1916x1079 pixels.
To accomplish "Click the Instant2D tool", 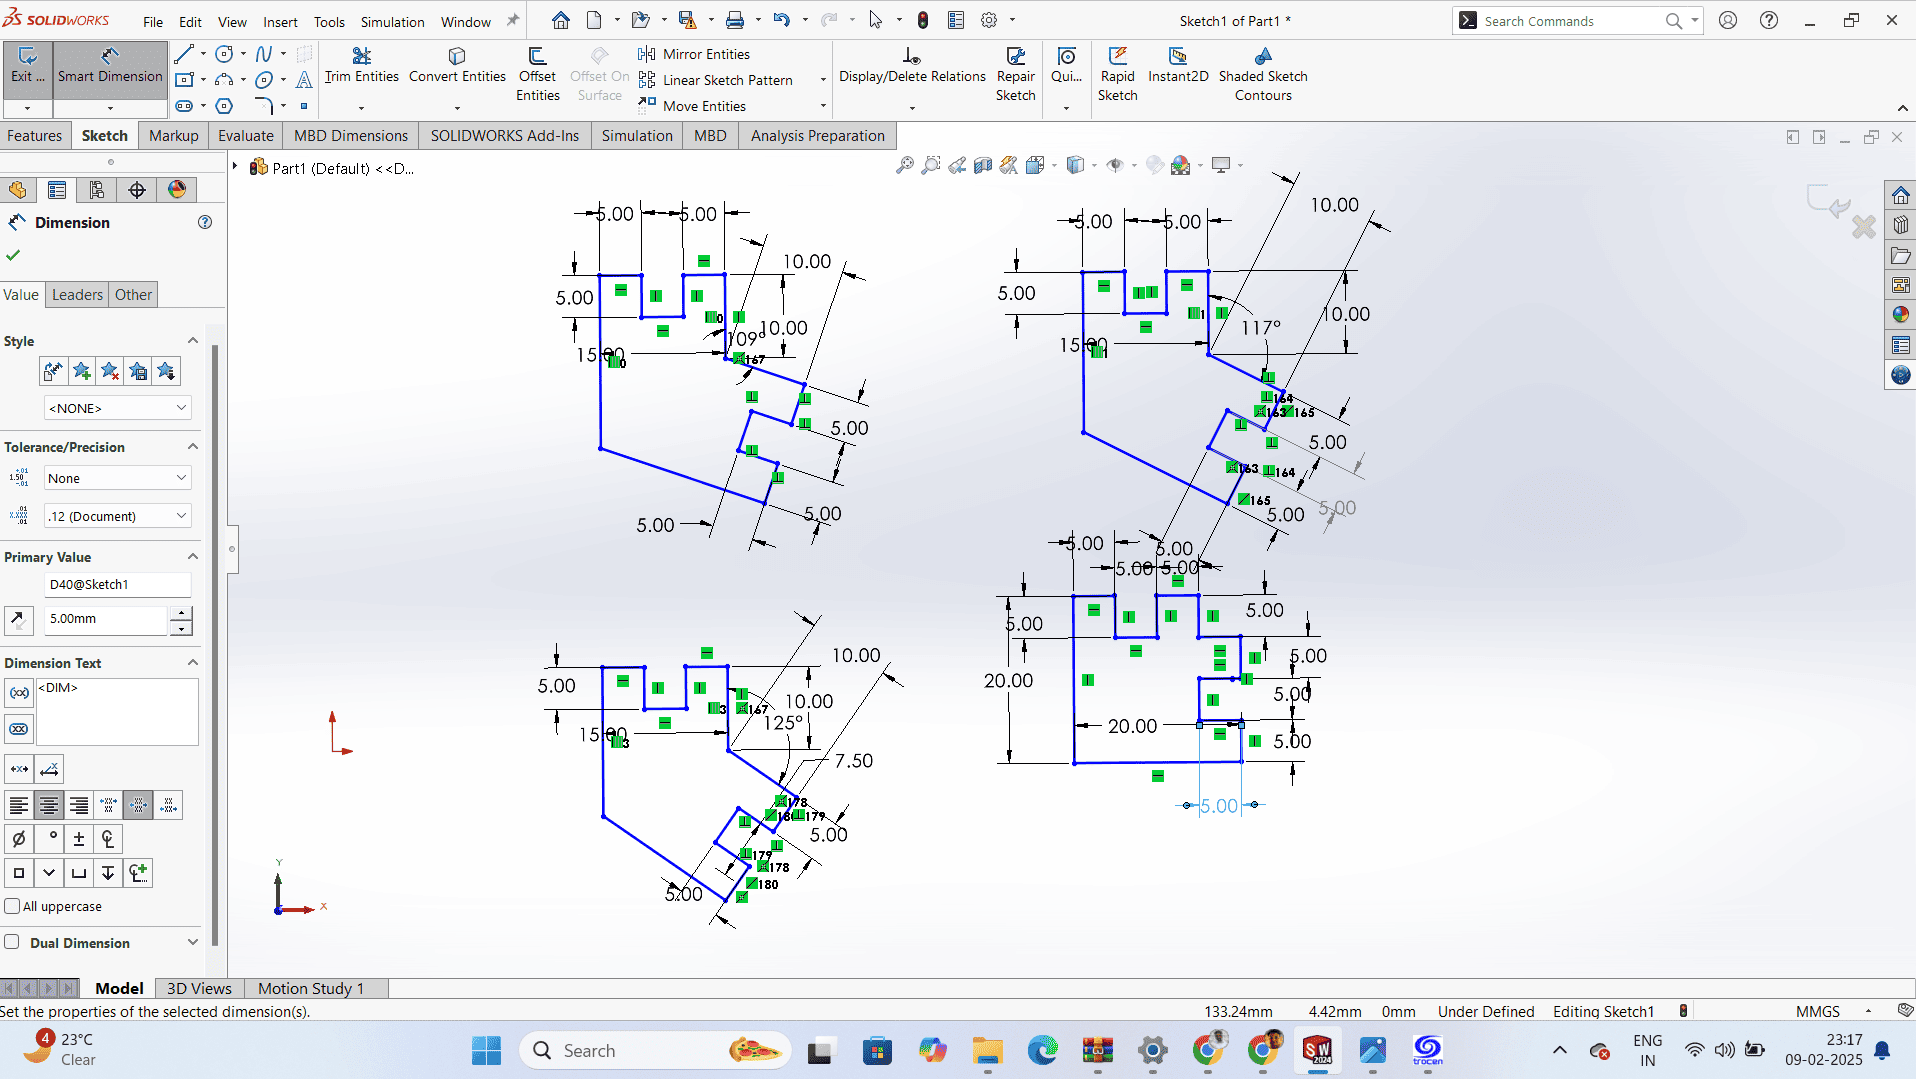I will pyautogui.click(x=1178, y=65).
